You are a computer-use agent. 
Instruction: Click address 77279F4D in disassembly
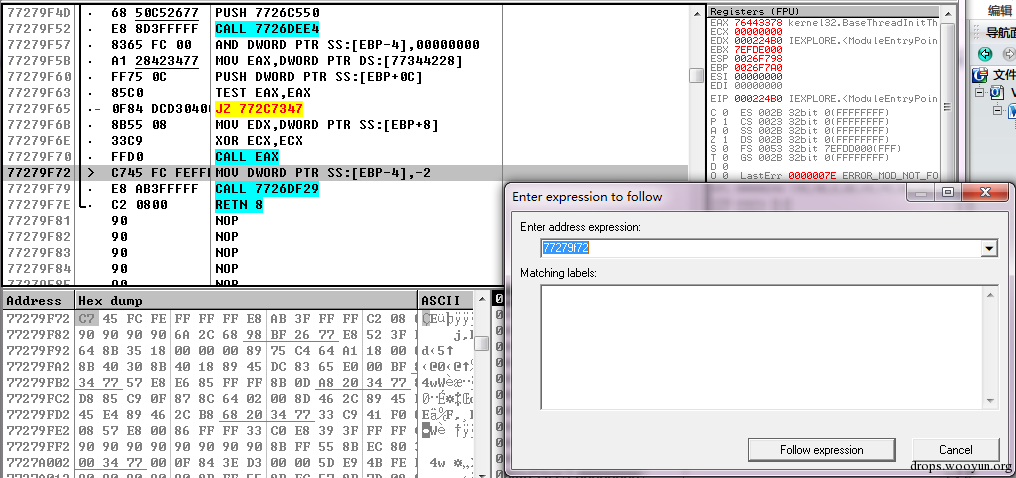pos(38,13)
